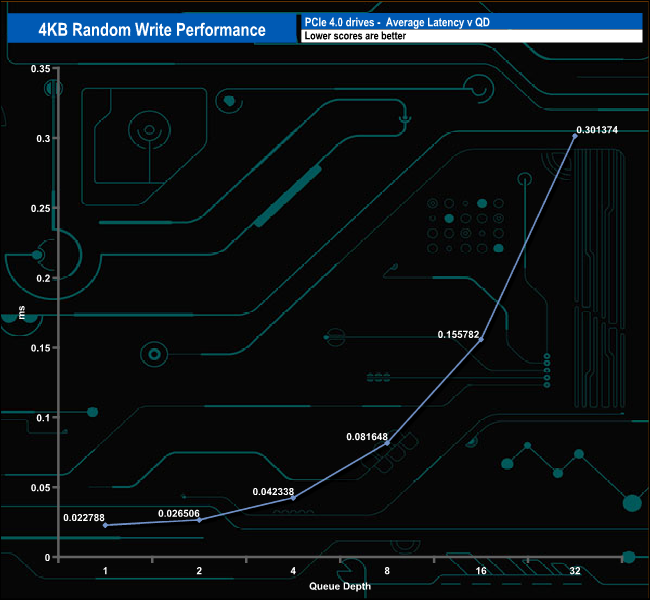
Task: Click the 0.05 y-axis label
Action: (41, 488)
